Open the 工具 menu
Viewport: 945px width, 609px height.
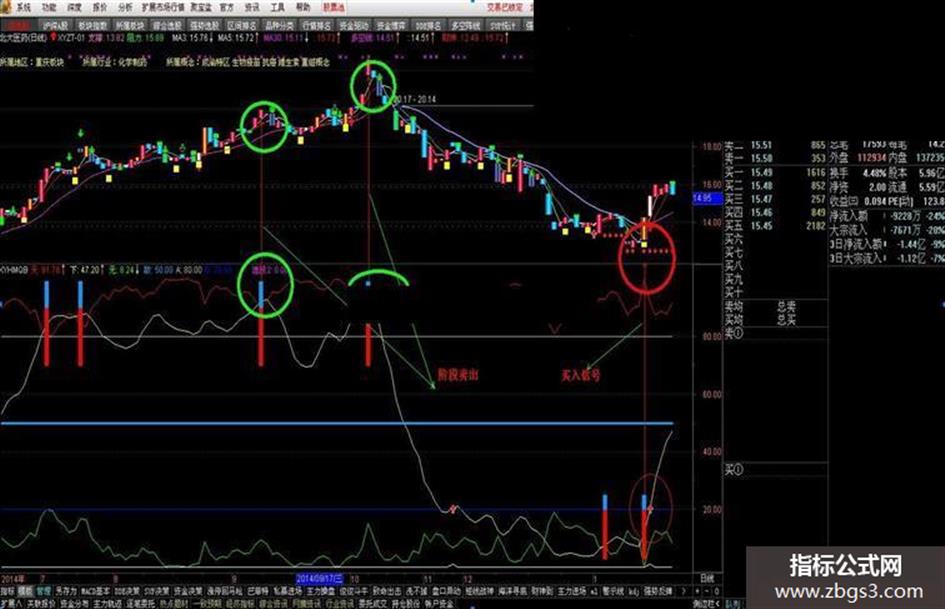[277, 8]
